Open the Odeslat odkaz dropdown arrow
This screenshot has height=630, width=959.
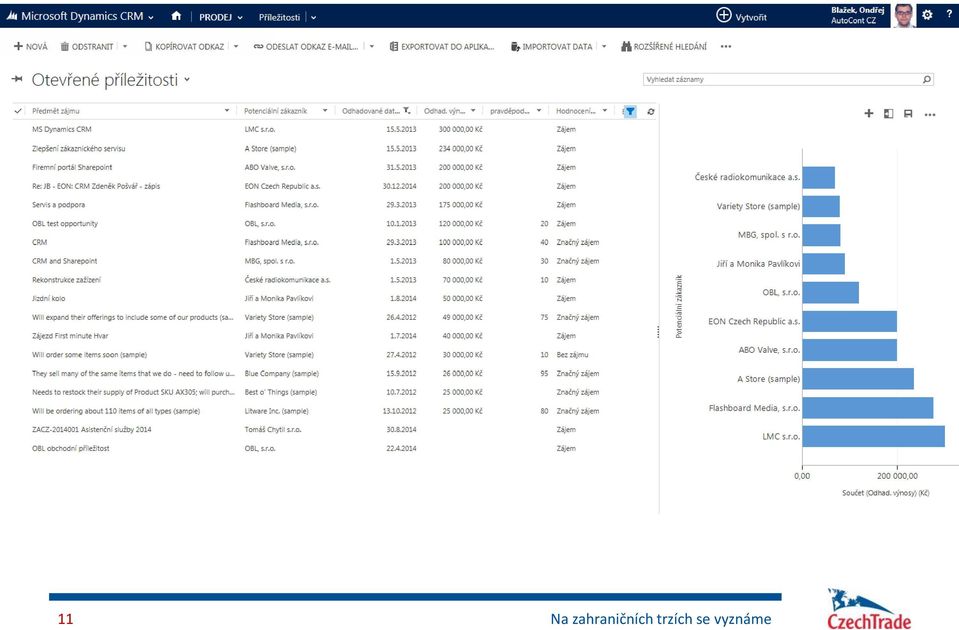coord(371,46)
